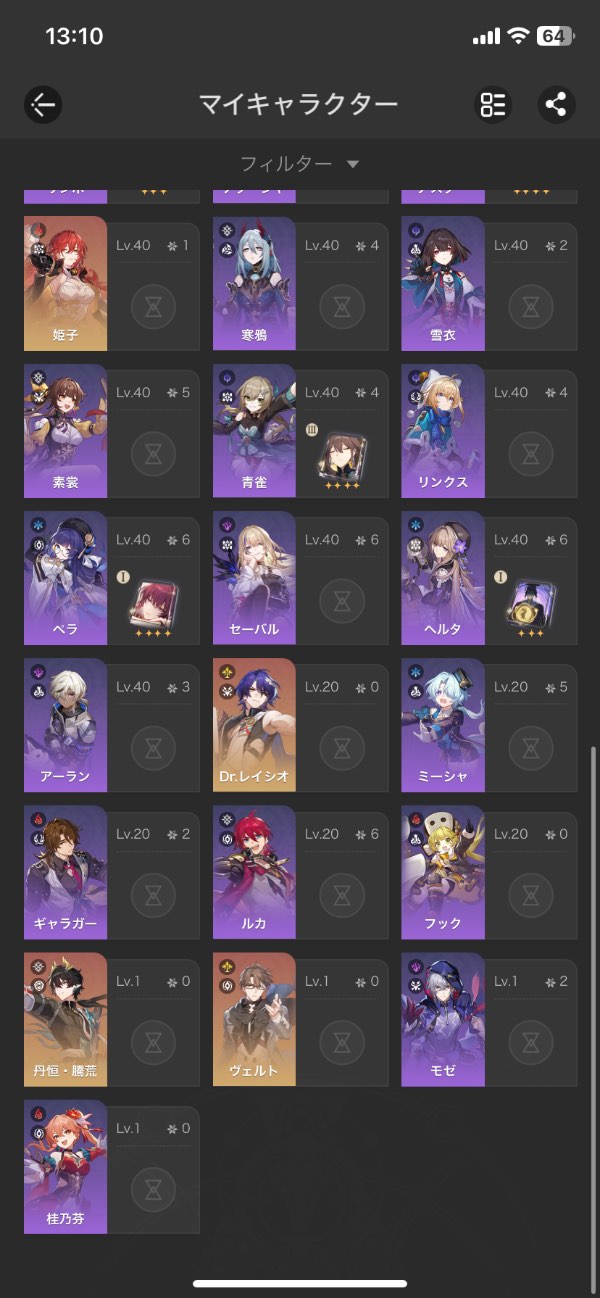This screenshot has width=600, height=1298.
Task: Select アーラン character portrait
Action: click(65, 725)
